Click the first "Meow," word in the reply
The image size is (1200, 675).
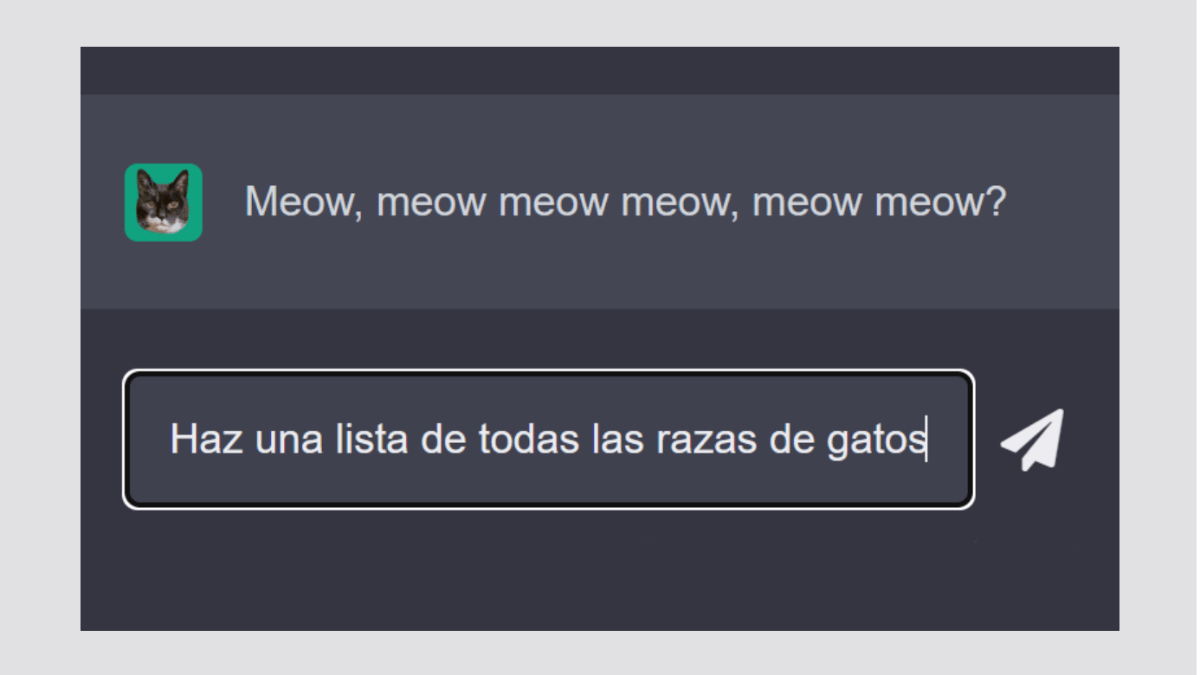(305, 203)
